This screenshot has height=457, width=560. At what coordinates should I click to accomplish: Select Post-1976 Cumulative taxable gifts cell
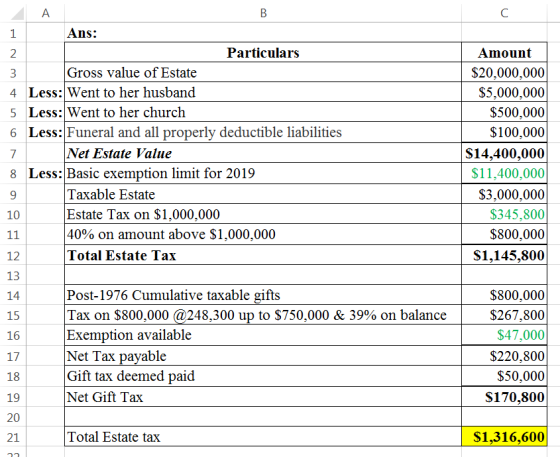(x=263, y=295)
